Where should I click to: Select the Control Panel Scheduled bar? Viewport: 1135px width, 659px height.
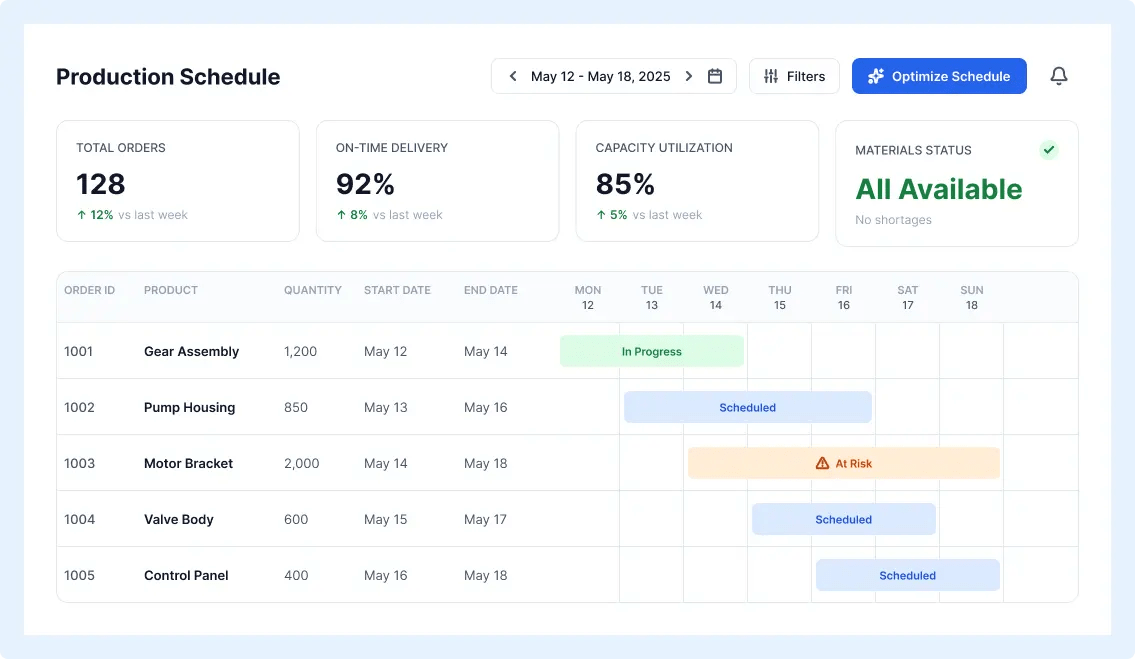[908, 576]
